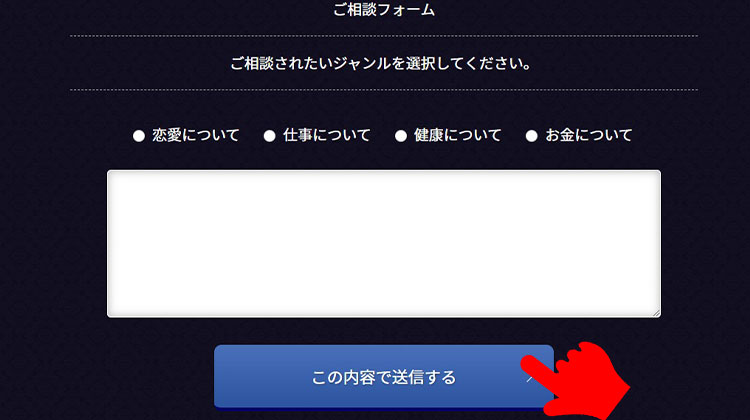Click the 健康について label text

pyautogui.click(x=458, y=135)
